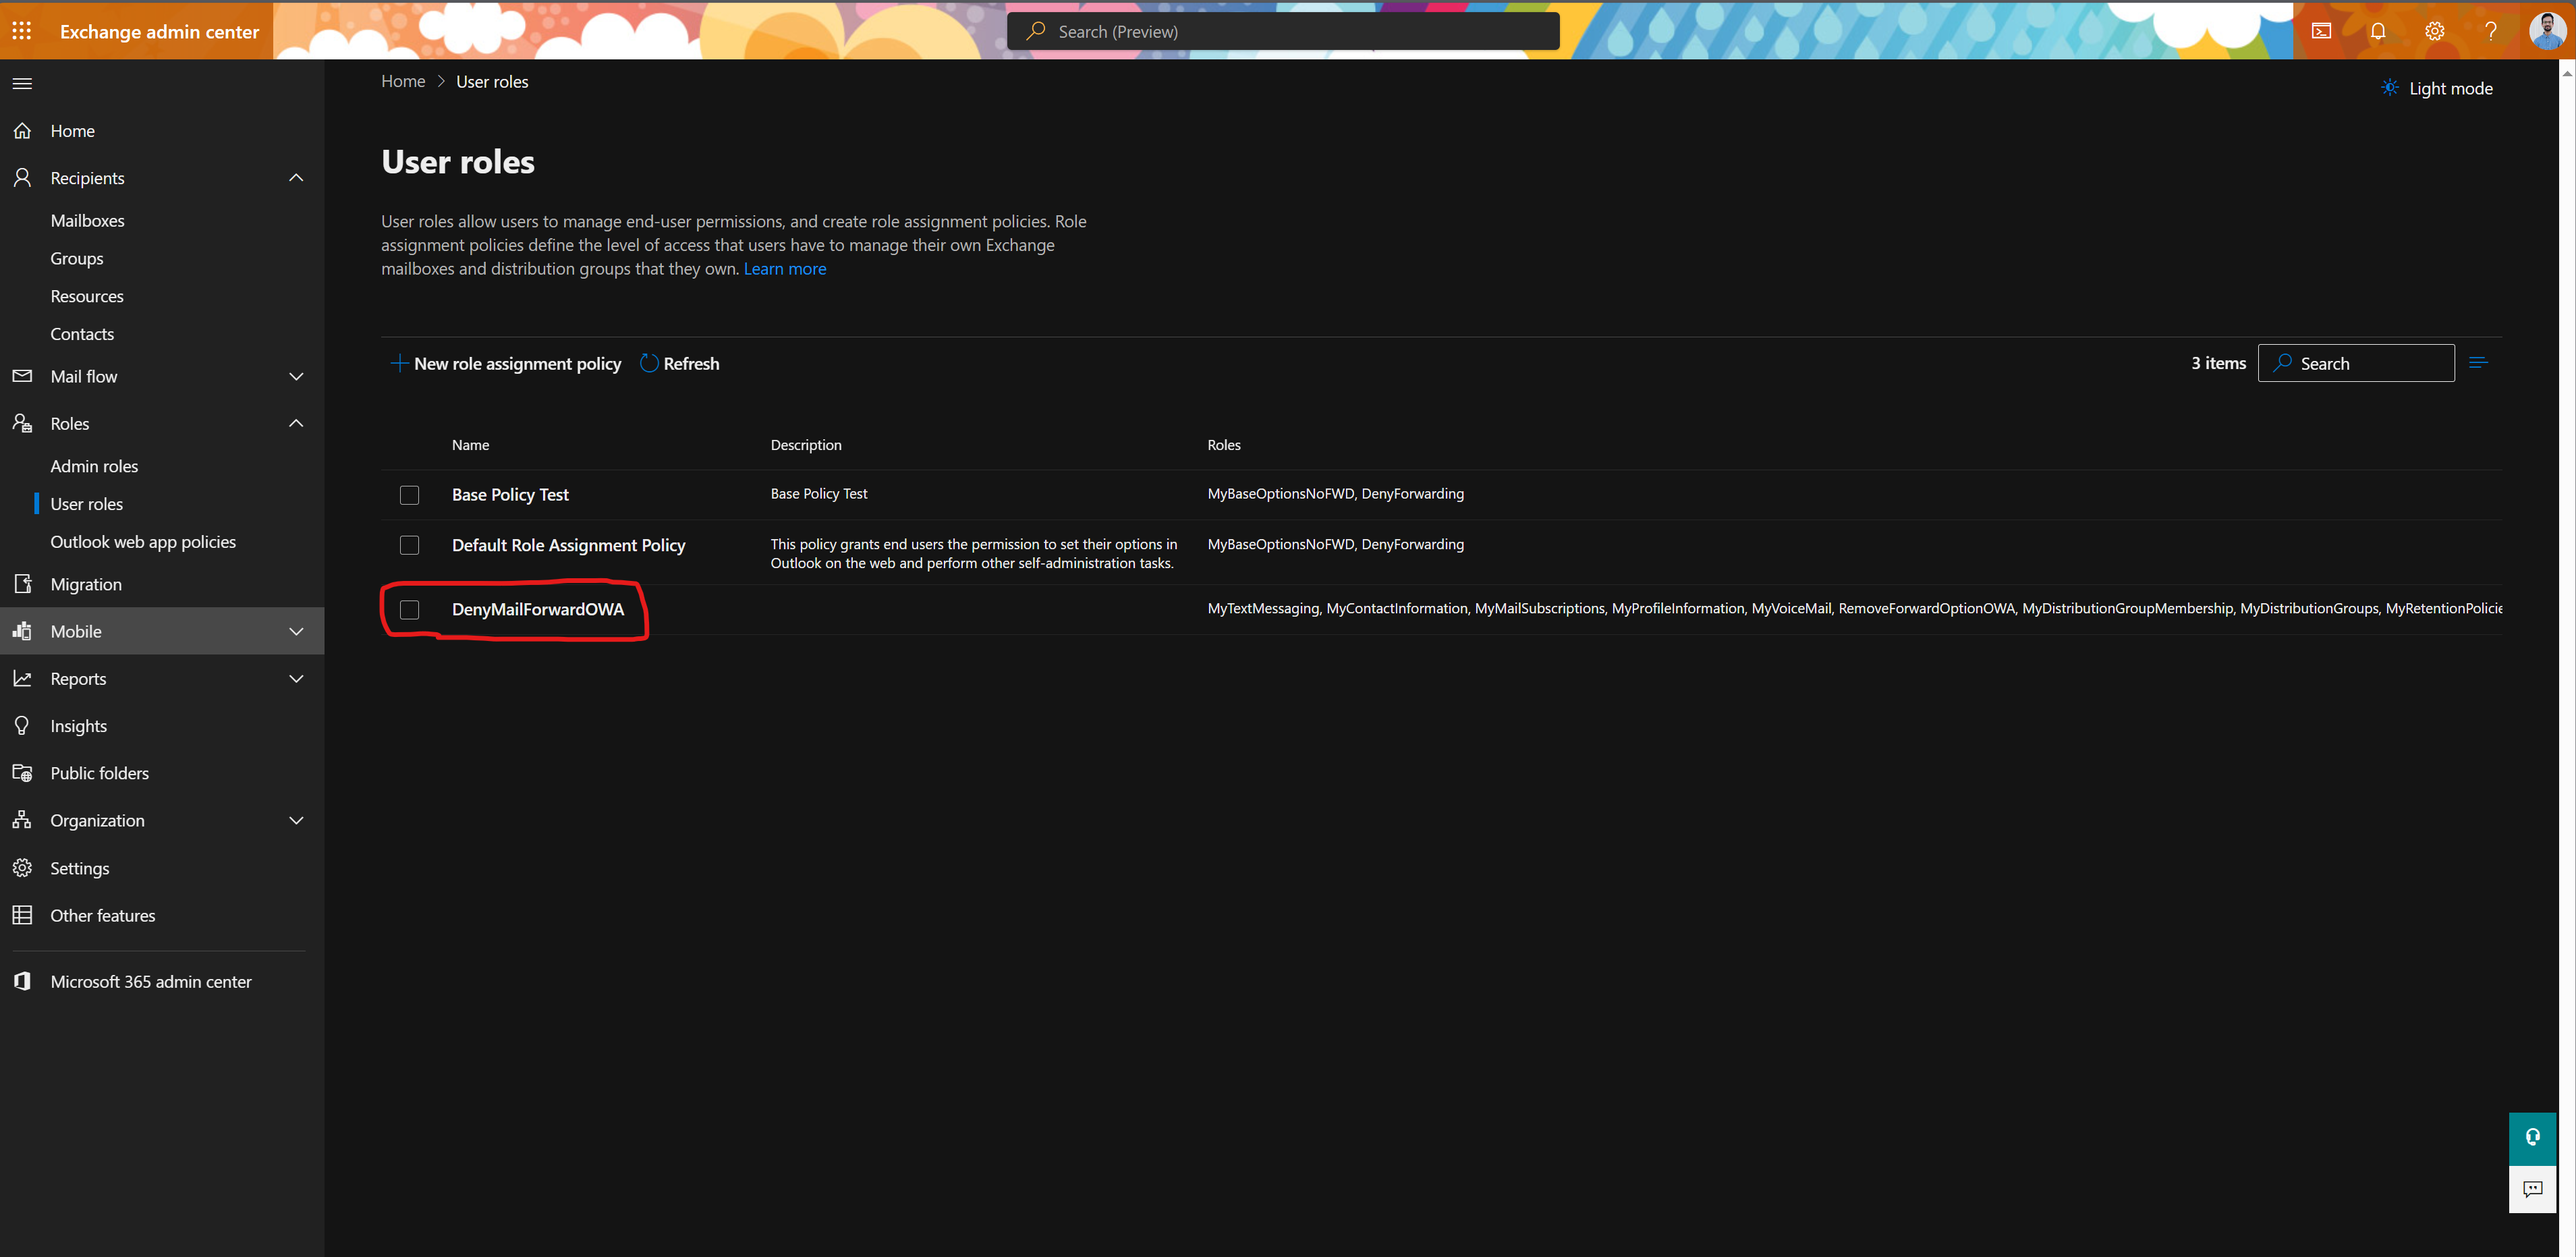Follow the Learn more link
The width and height of the screenshot is (2576, 1257).
784,269
